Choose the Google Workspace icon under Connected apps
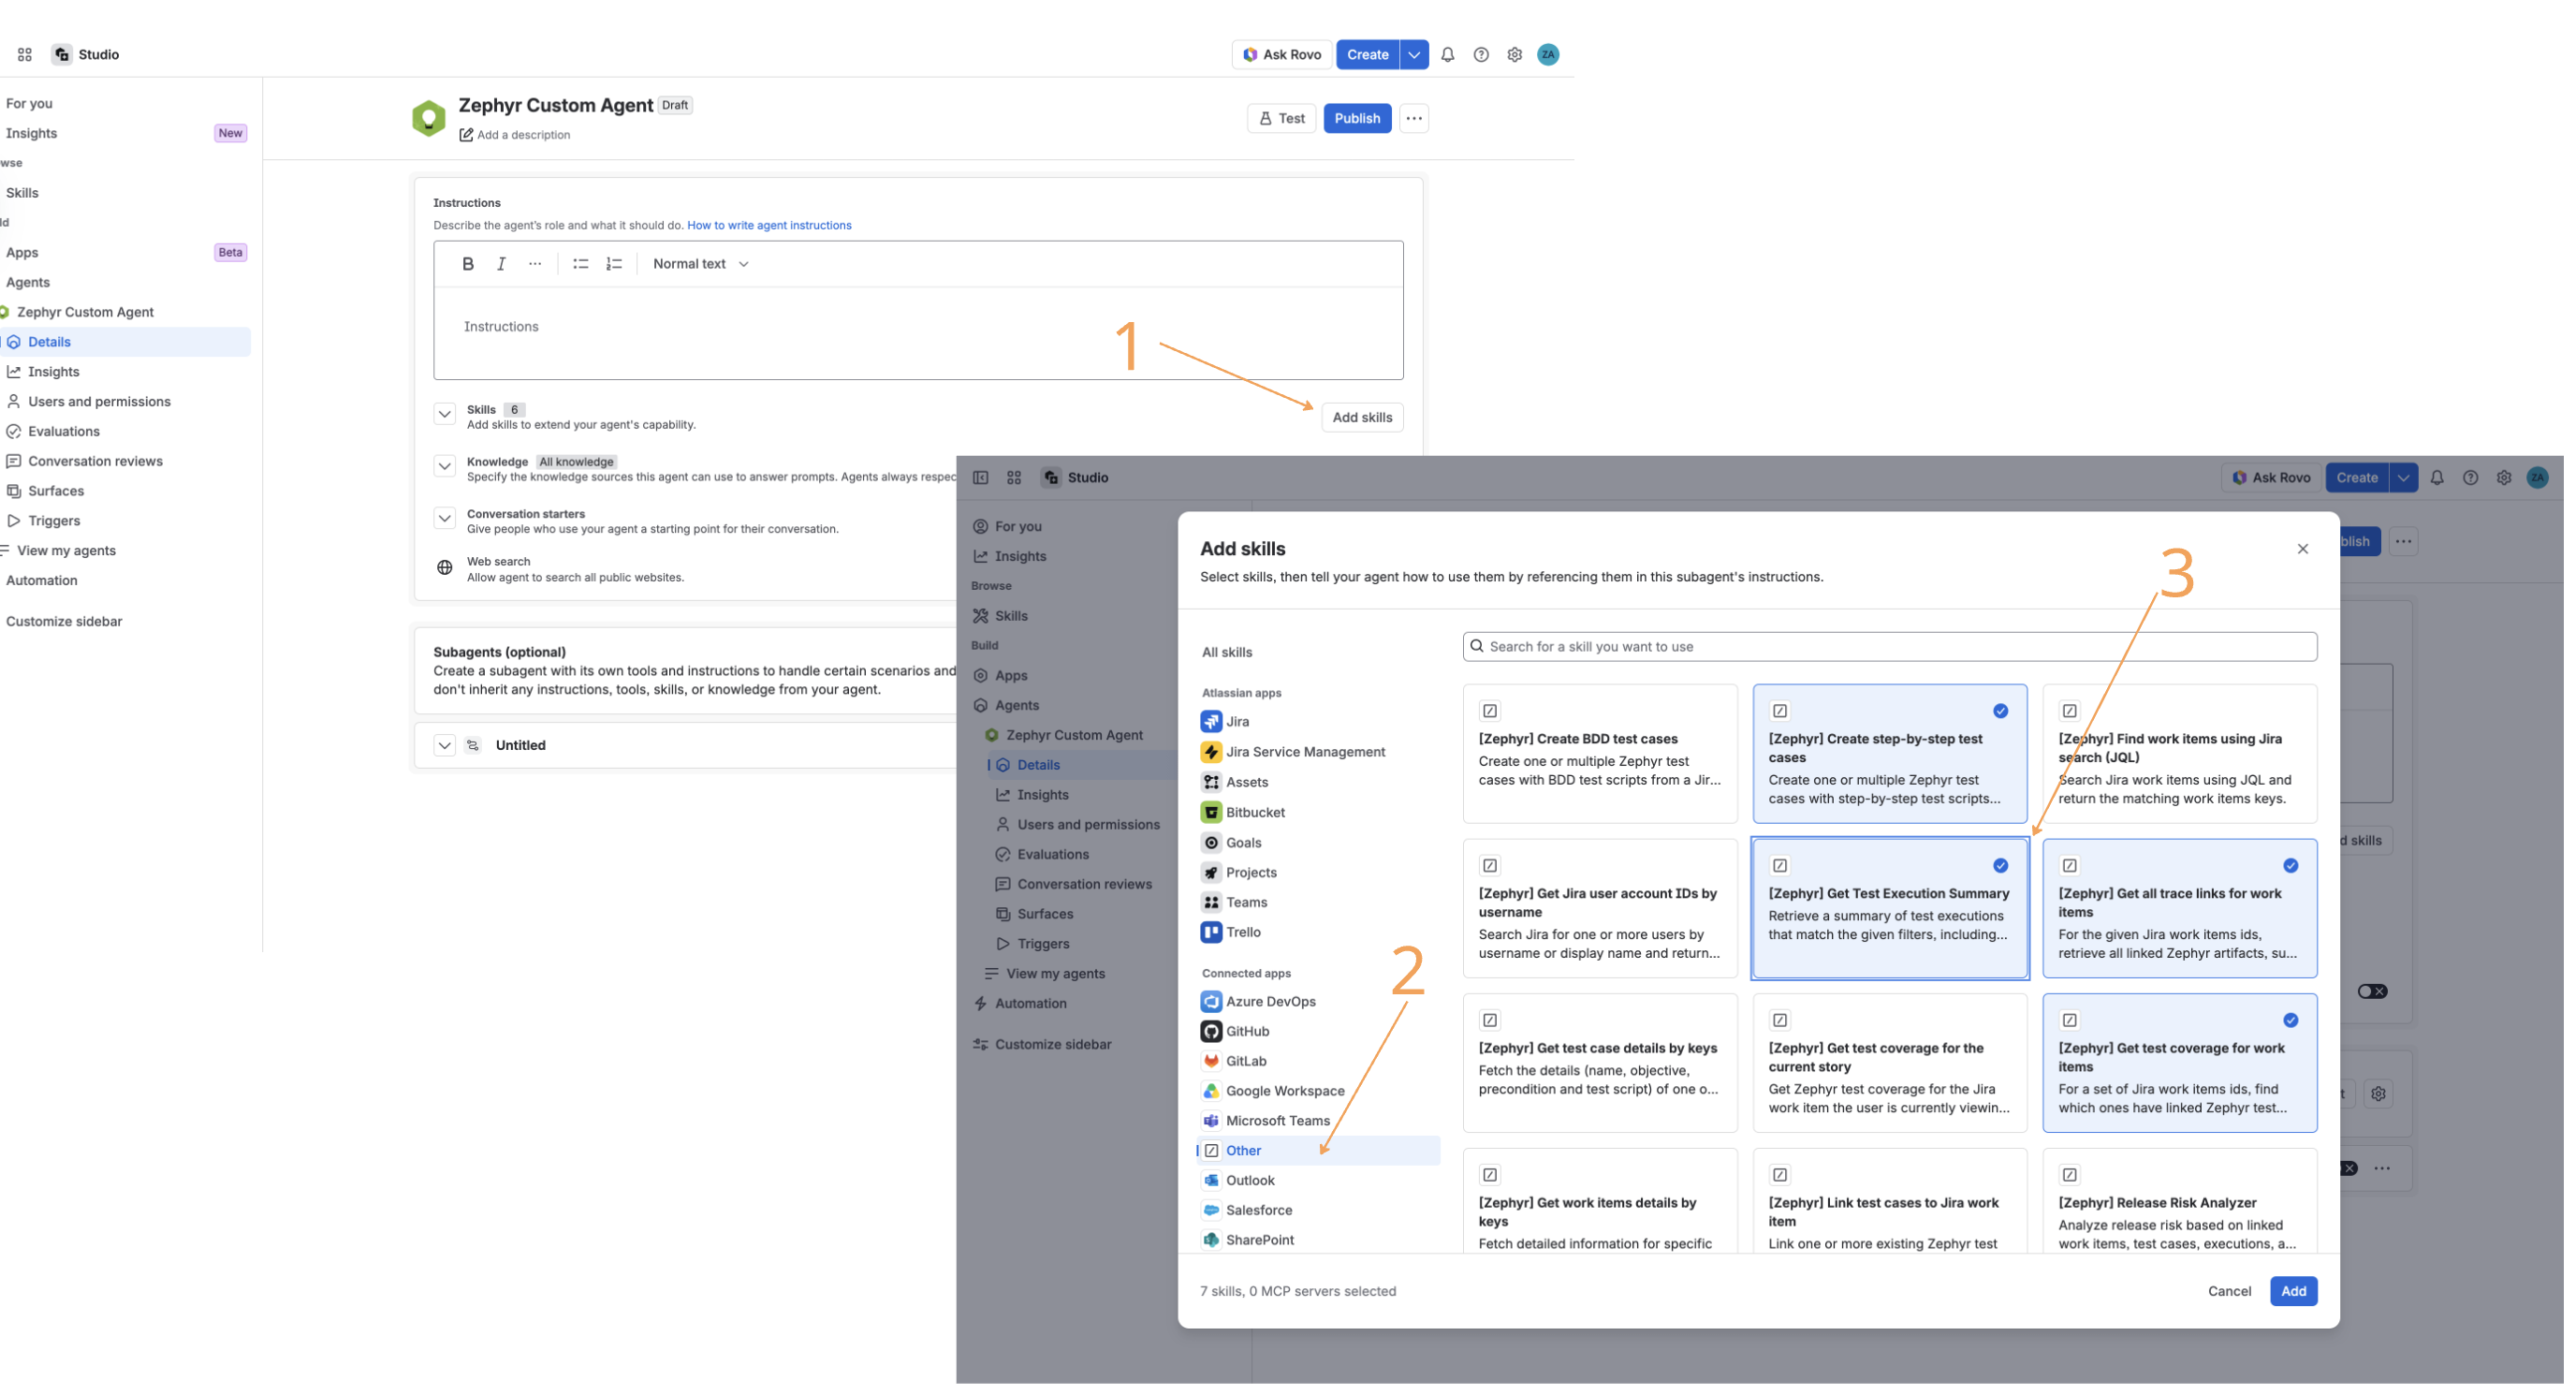 coord(1211,1091)
